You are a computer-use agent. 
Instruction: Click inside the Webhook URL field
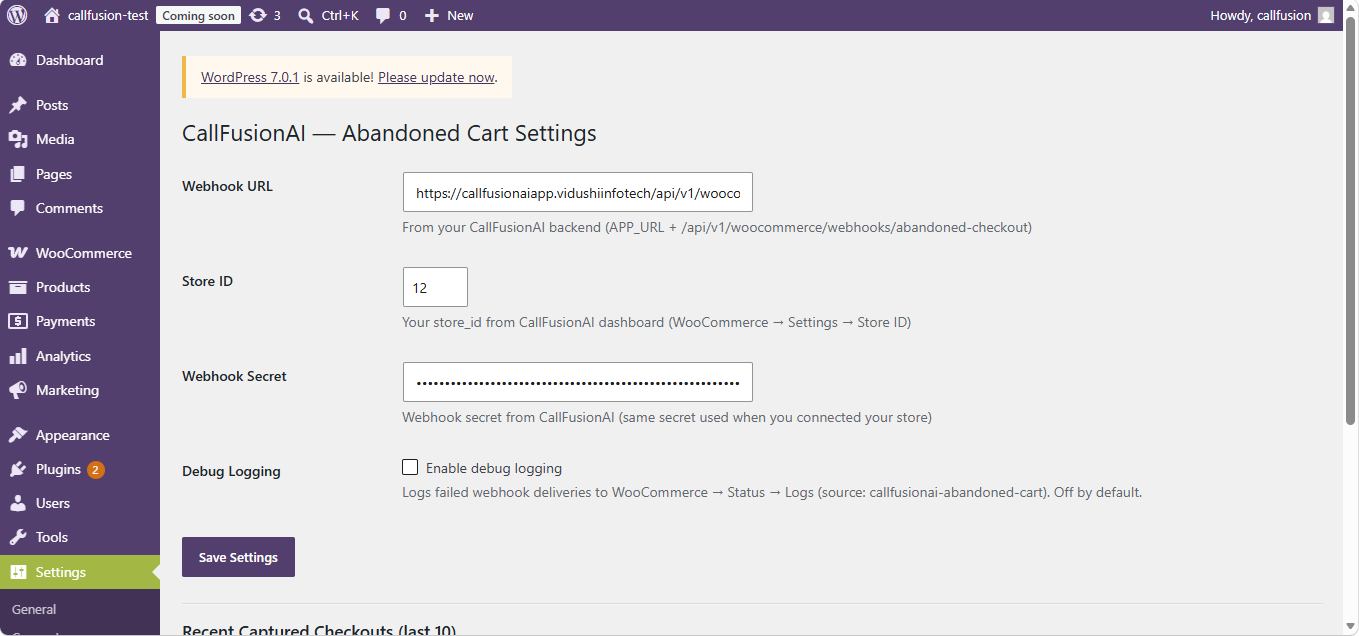pos(577,192)
